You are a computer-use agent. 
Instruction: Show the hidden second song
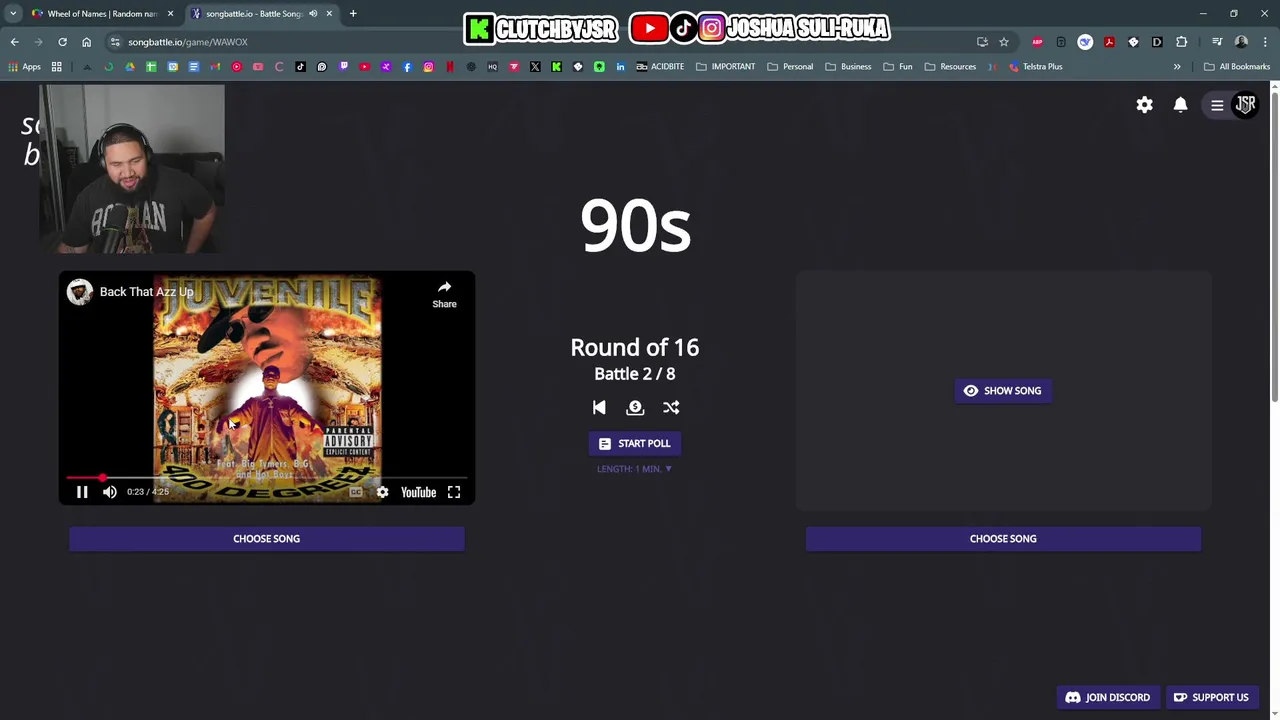point(1003,391)
